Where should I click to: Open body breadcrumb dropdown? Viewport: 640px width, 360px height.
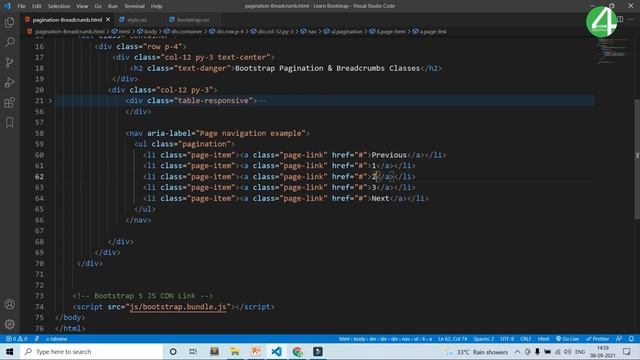147,31
